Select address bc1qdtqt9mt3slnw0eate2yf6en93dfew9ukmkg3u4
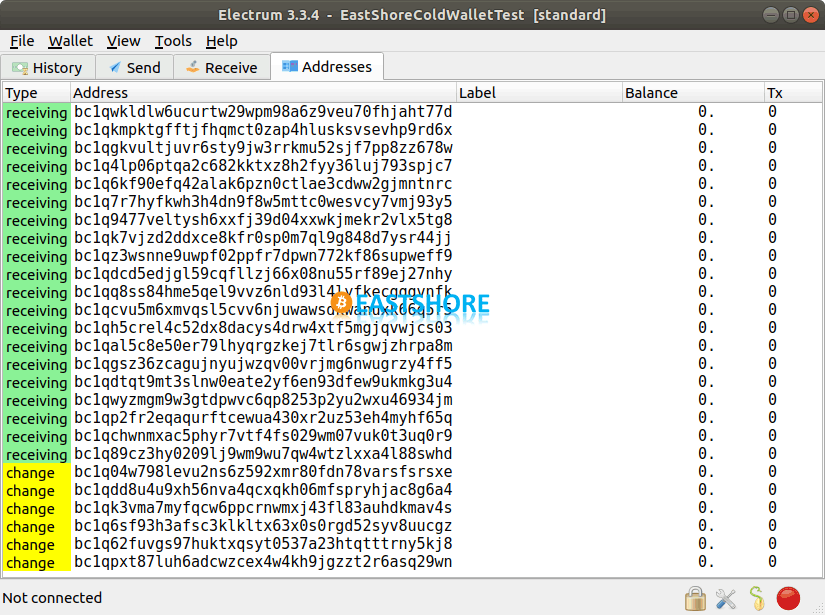 [x=263, y=381]
